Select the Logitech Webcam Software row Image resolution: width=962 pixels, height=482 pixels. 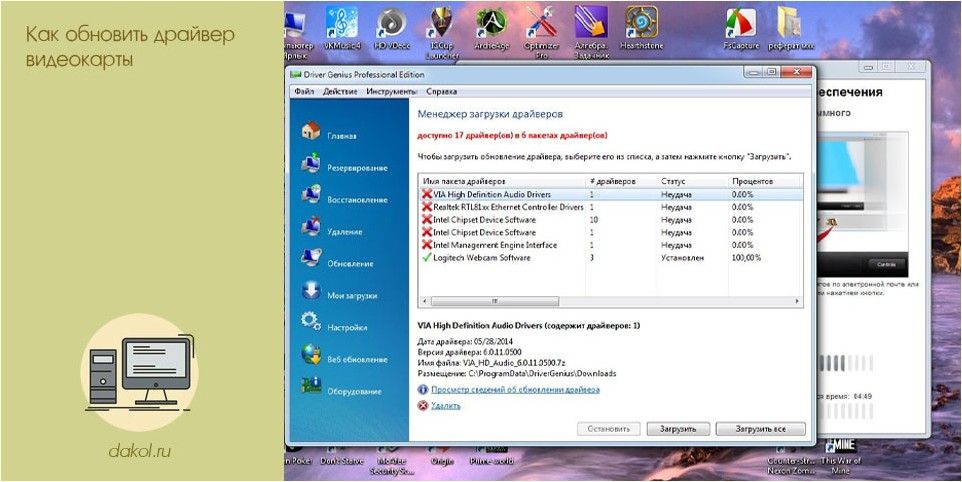[x=610, y=258]
